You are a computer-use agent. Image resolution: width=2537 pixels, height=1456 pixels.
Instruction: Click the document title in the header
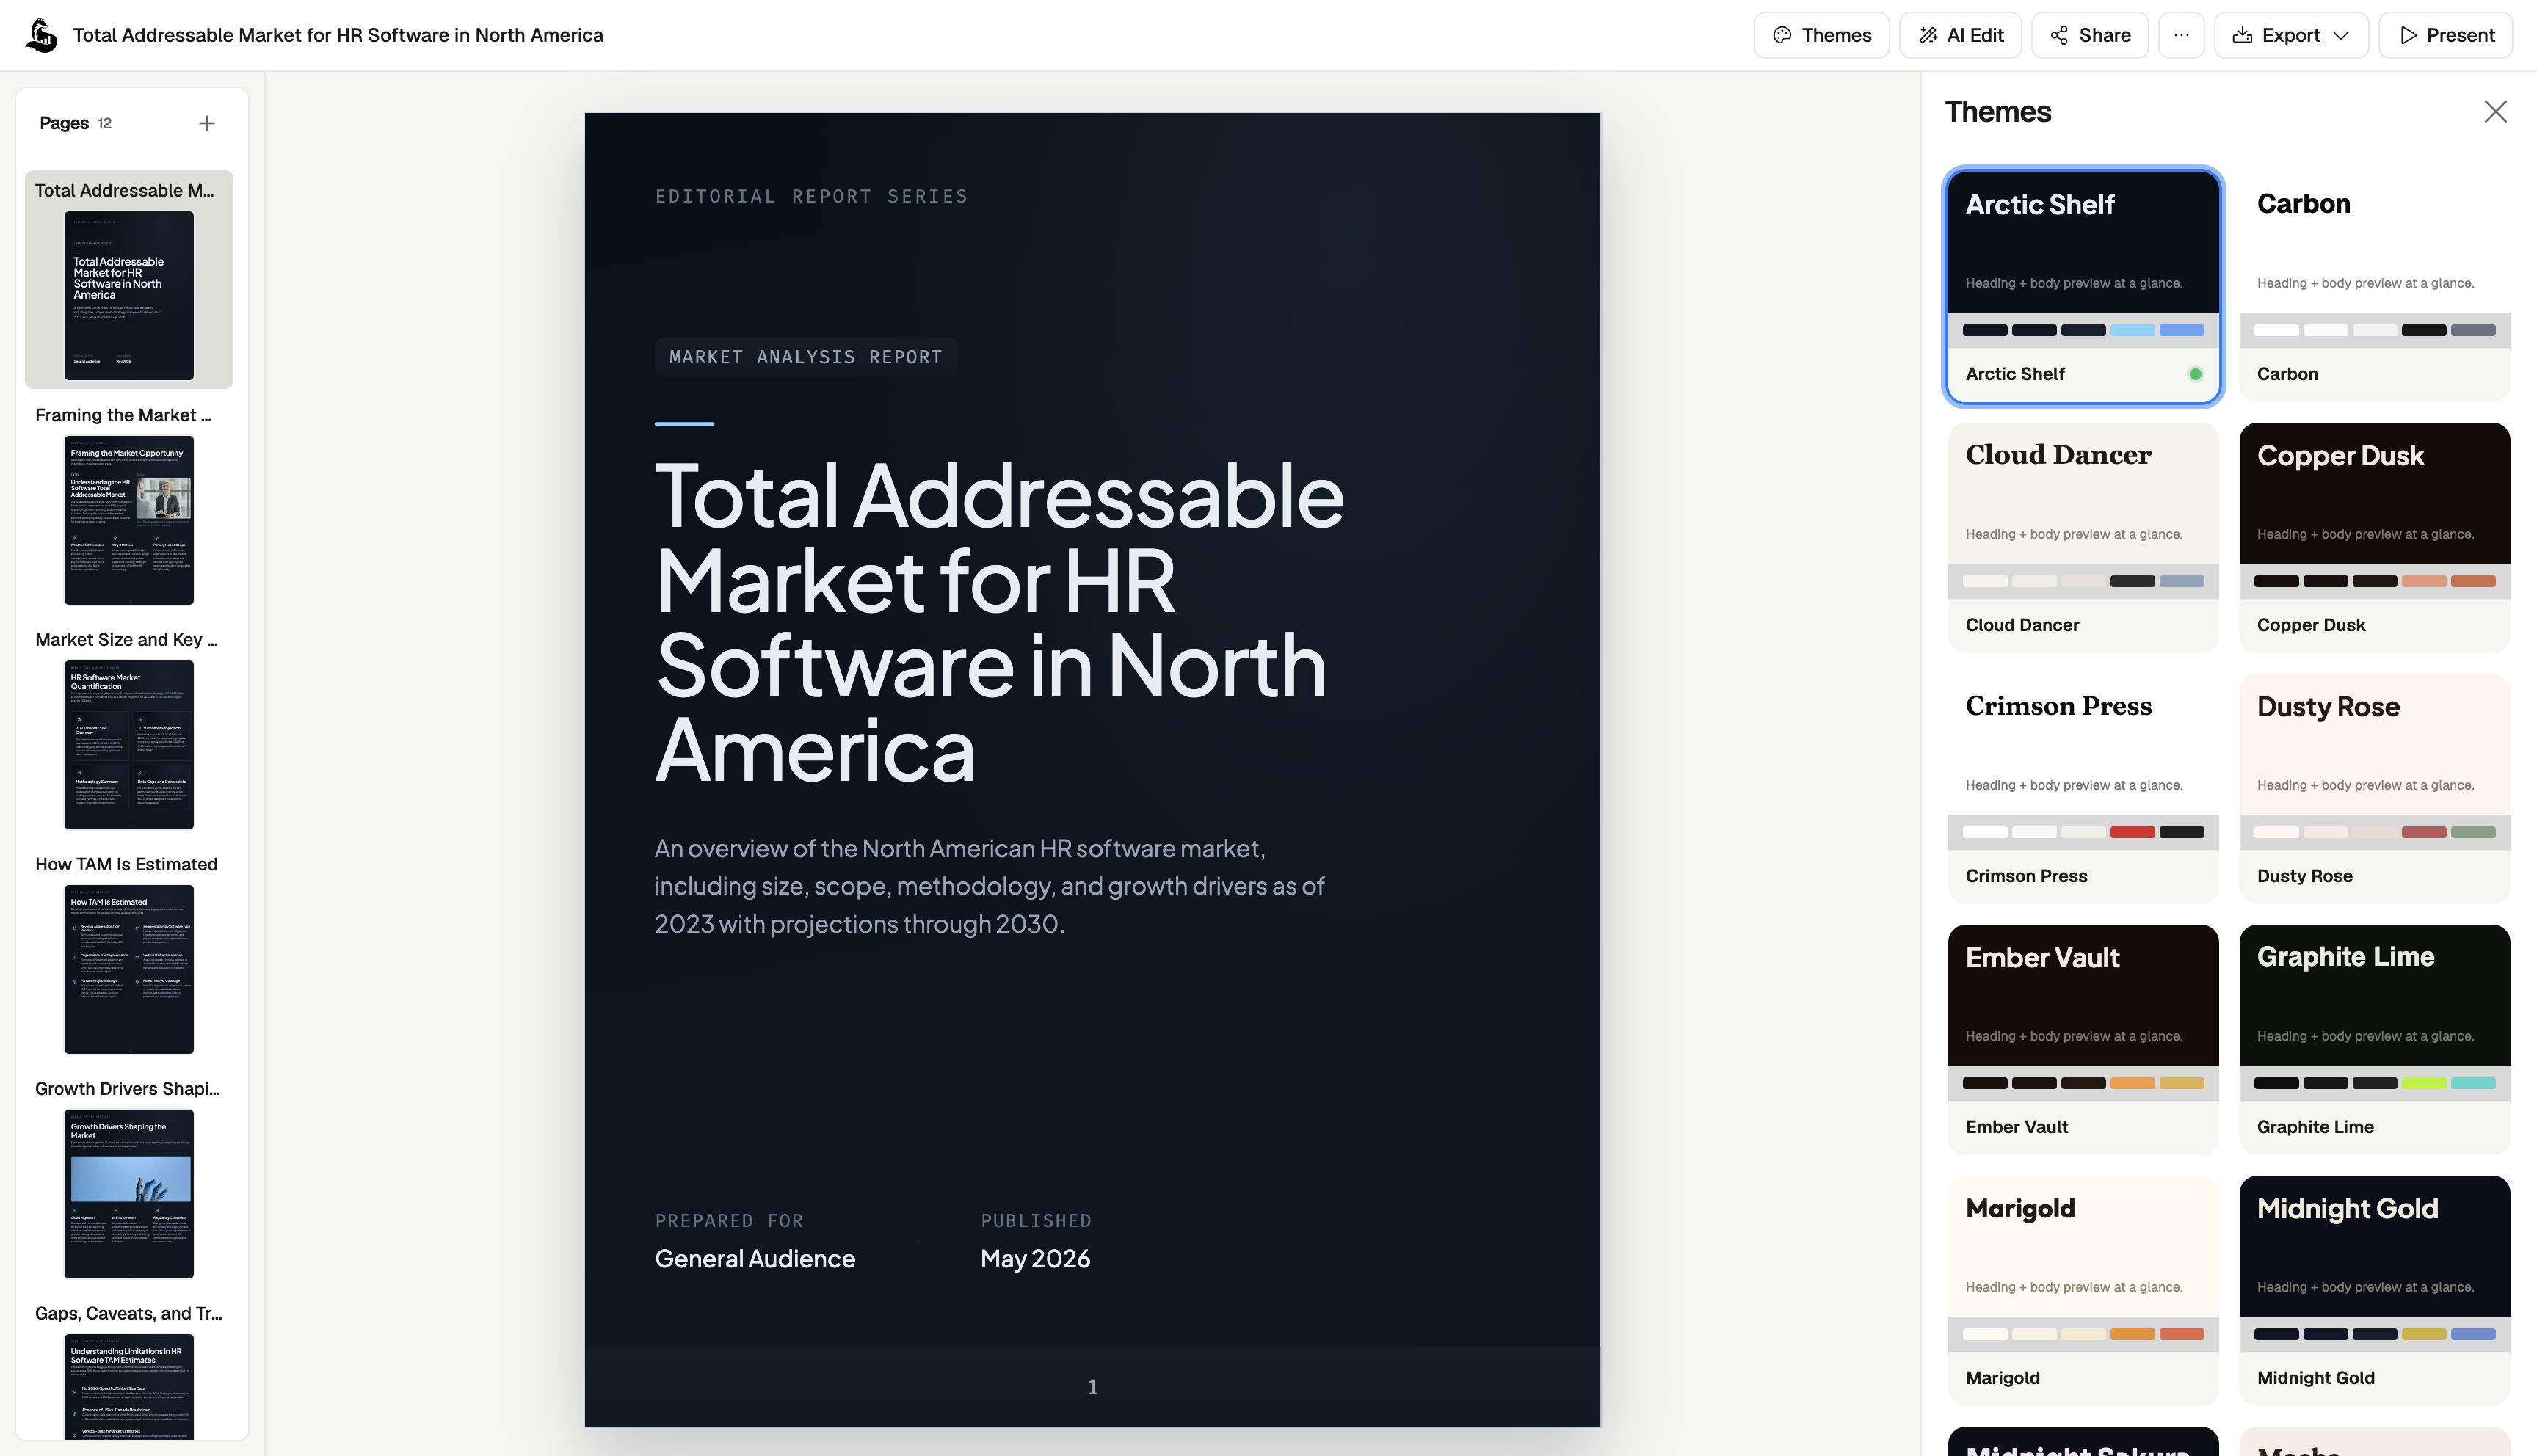pos(338,35)
